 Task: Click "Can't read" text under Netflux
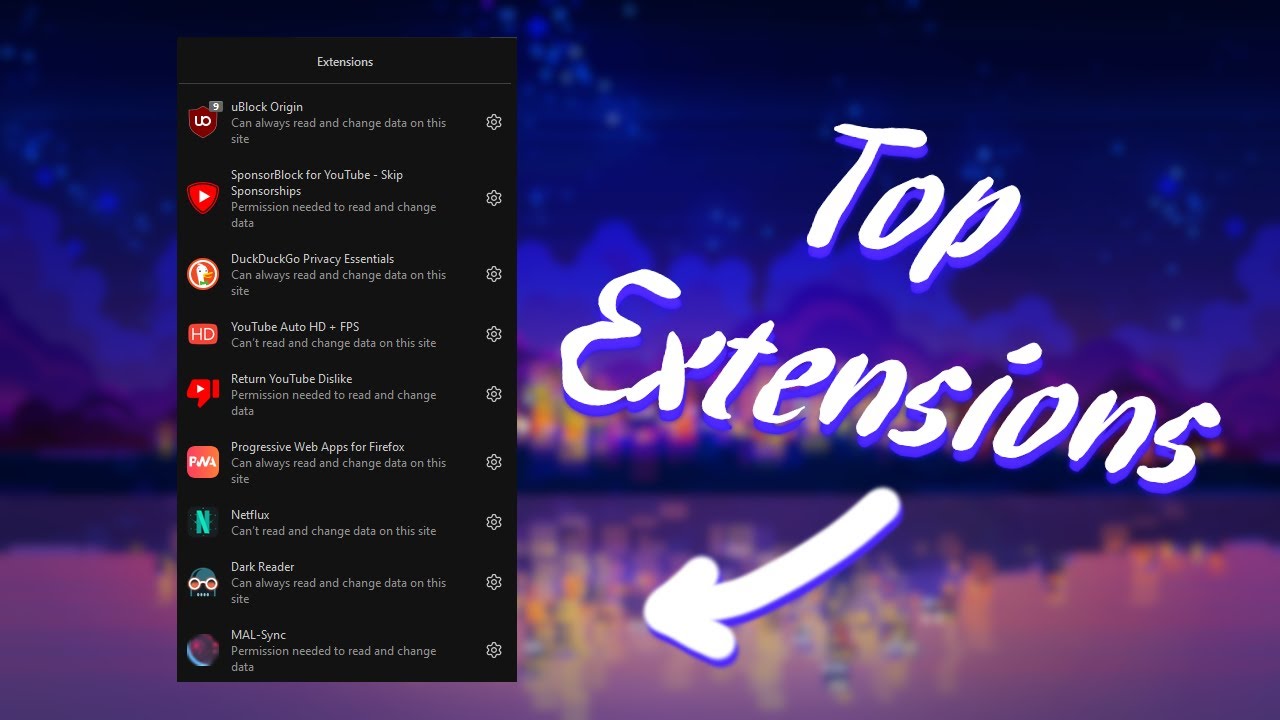tap(334, 531)
